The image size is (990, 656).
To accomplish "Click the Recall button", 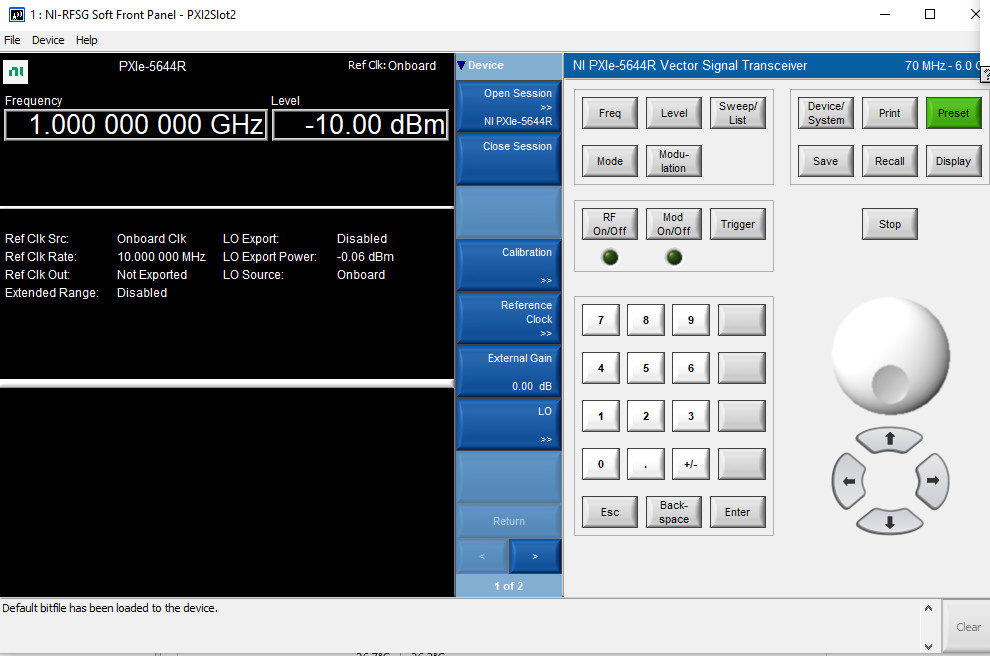I will coord(890,161).
